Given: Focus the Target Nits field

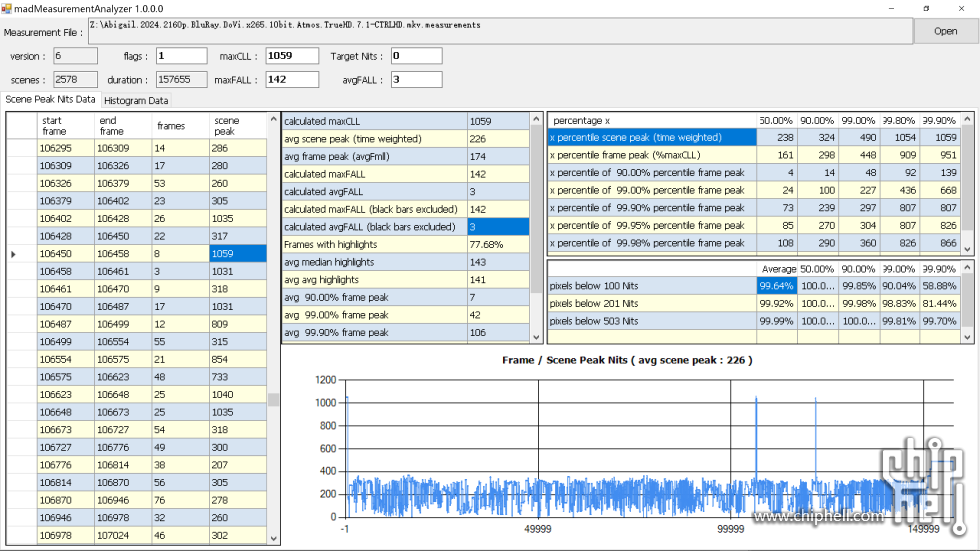Looking at the screenshot, I should click(x=416, y=56).
